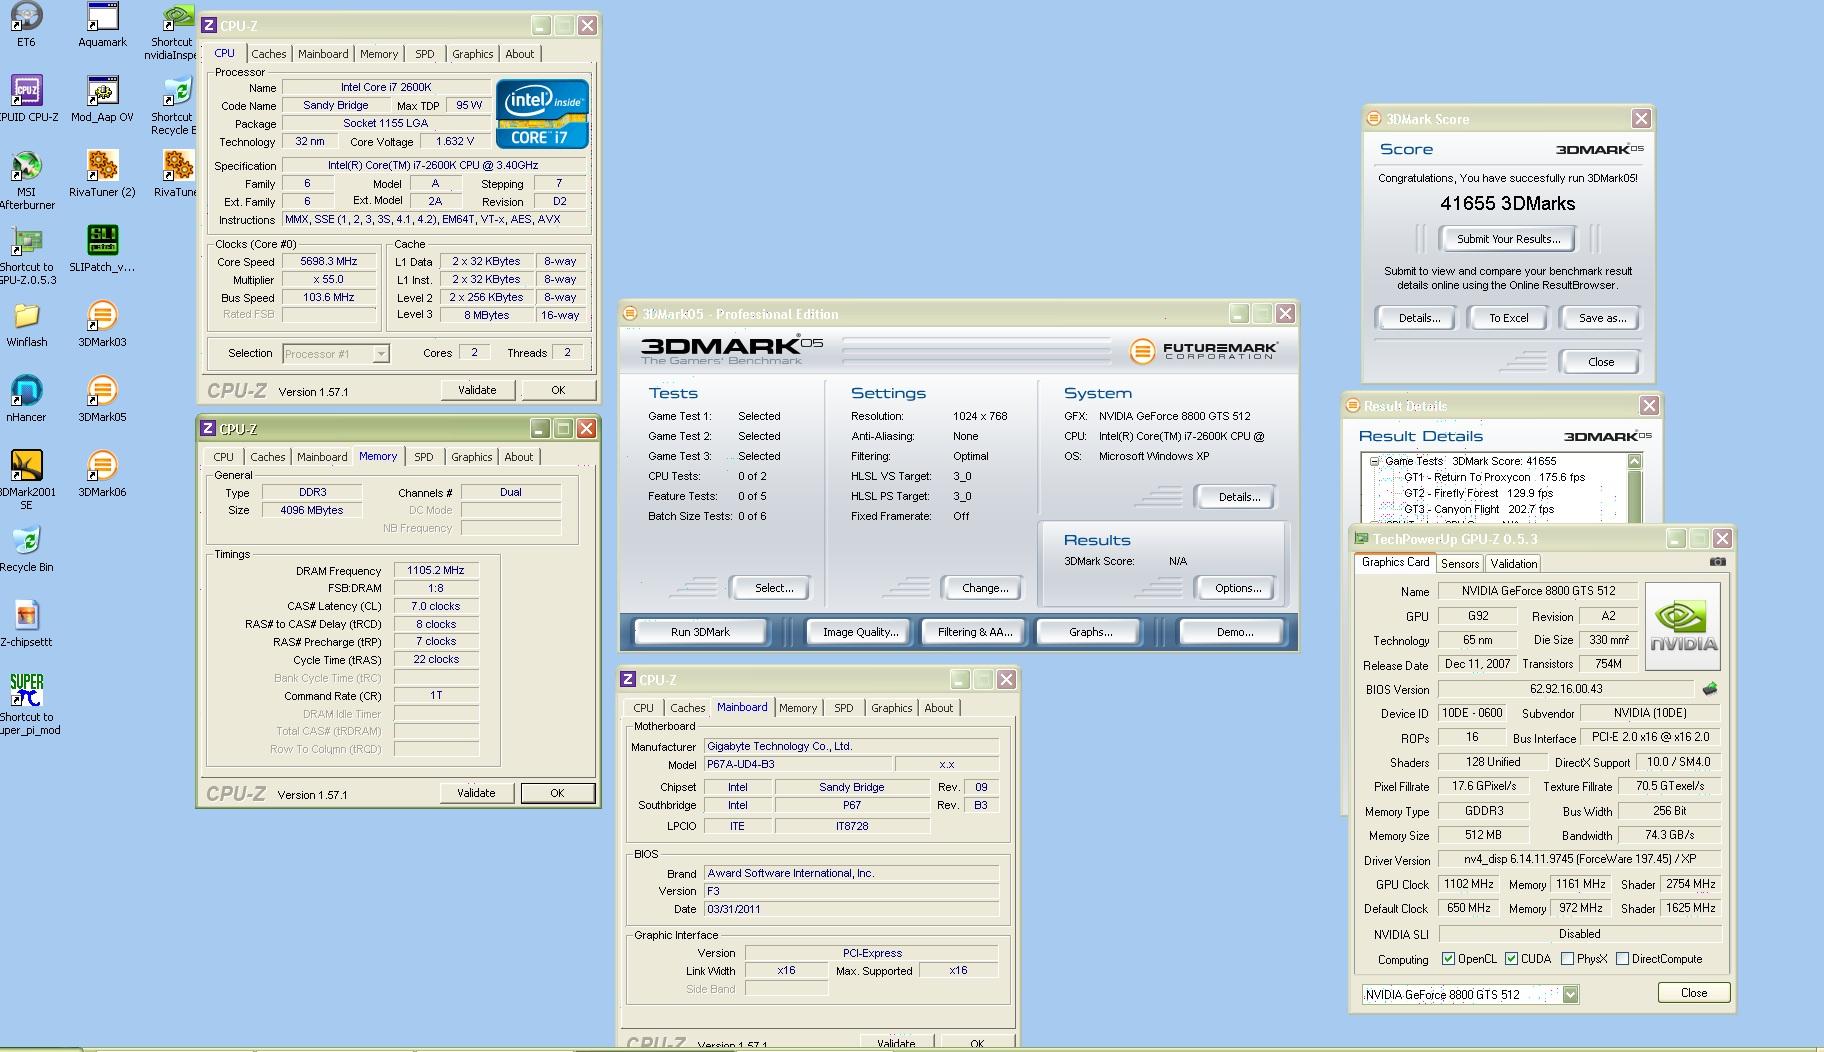1824x1052 pixels.
Task: Click the To Excel button
Action: tap(1508, 318)
